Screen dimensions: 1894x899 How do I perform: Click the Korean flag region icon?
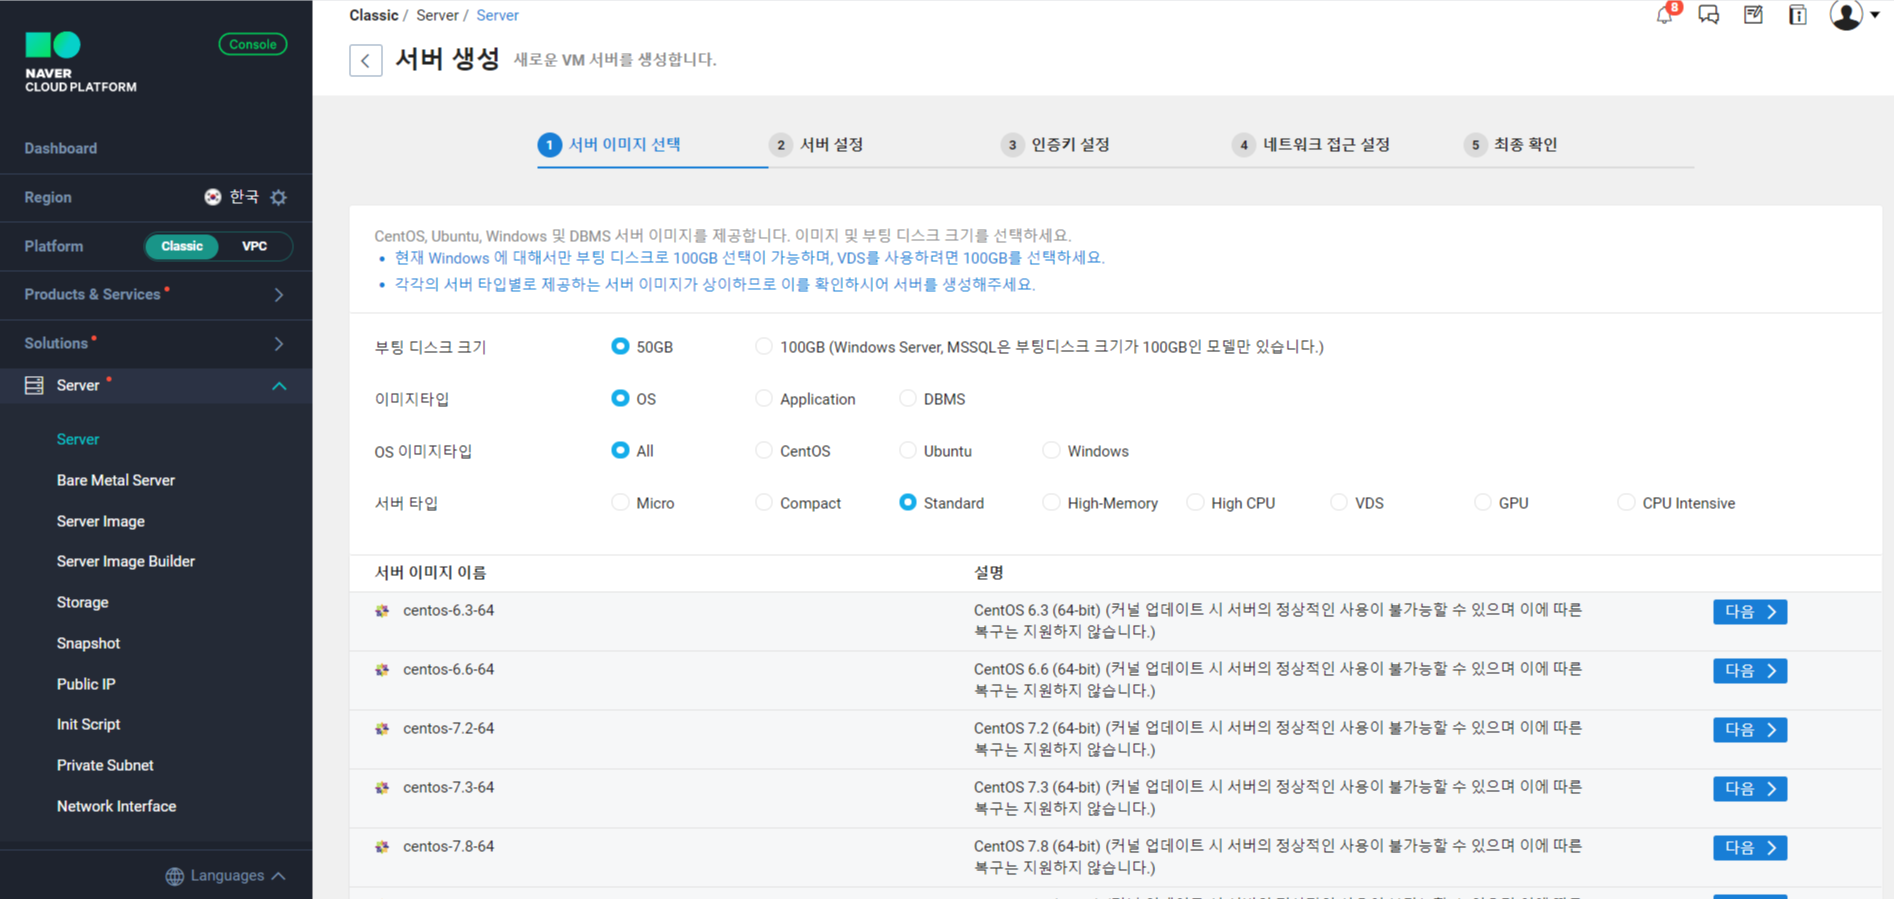point(213,197)
